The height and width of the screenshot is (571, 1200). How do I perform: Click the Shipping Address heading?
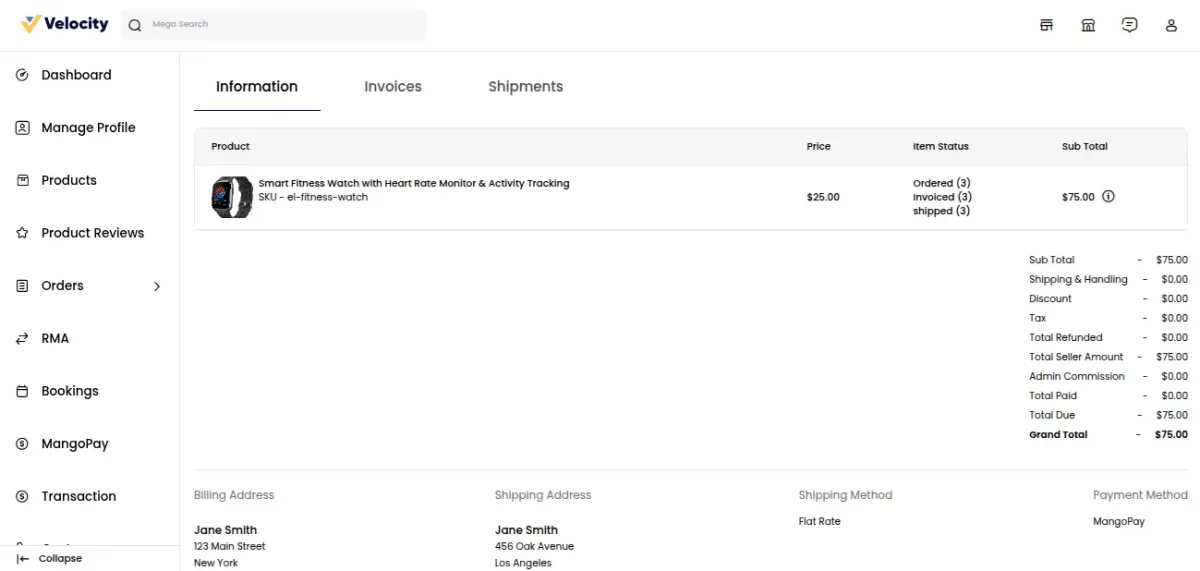pos(543,495)
